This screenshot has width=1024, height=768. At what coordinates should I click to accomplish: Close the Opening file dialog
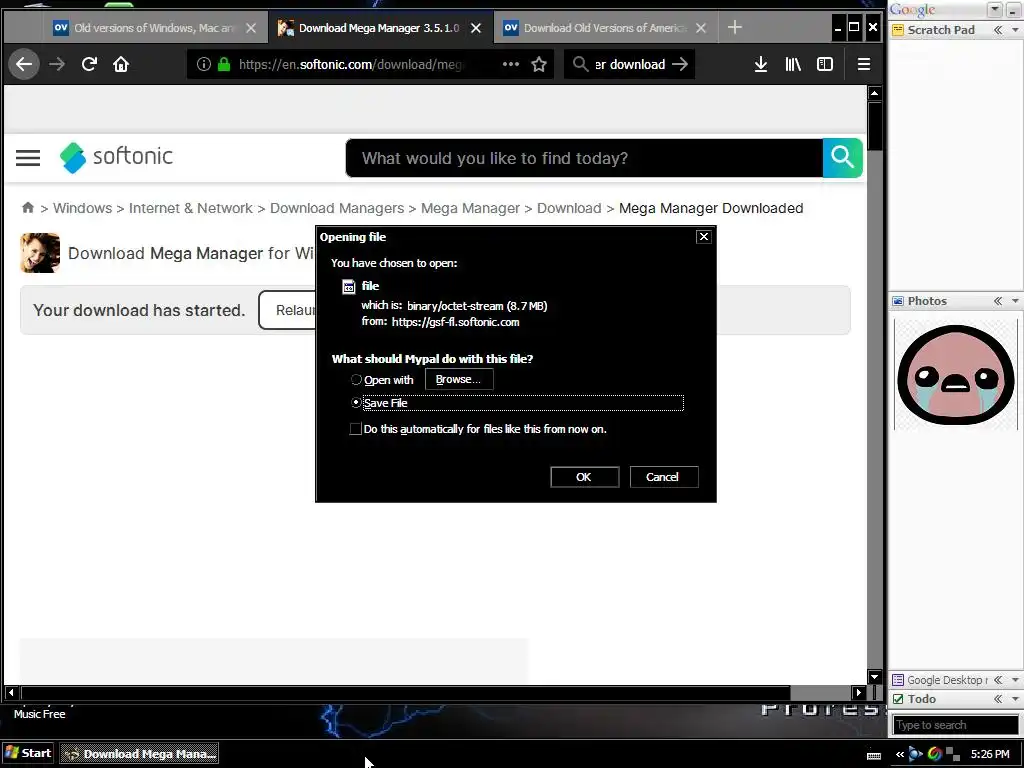tap(703, 236)
